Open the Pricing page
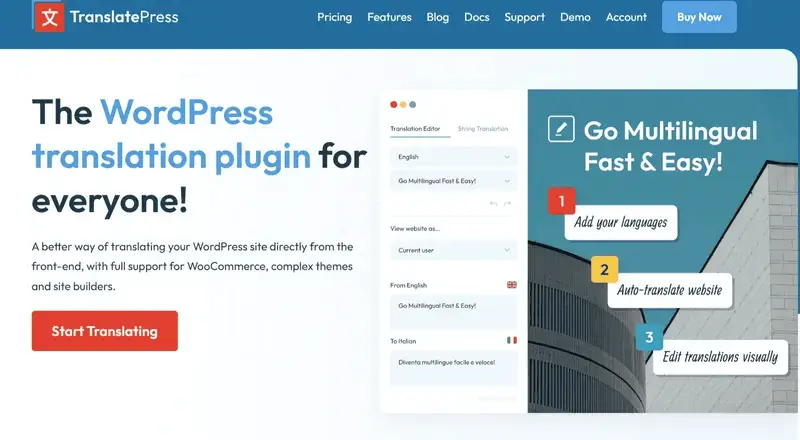 (x=335, y=17)
